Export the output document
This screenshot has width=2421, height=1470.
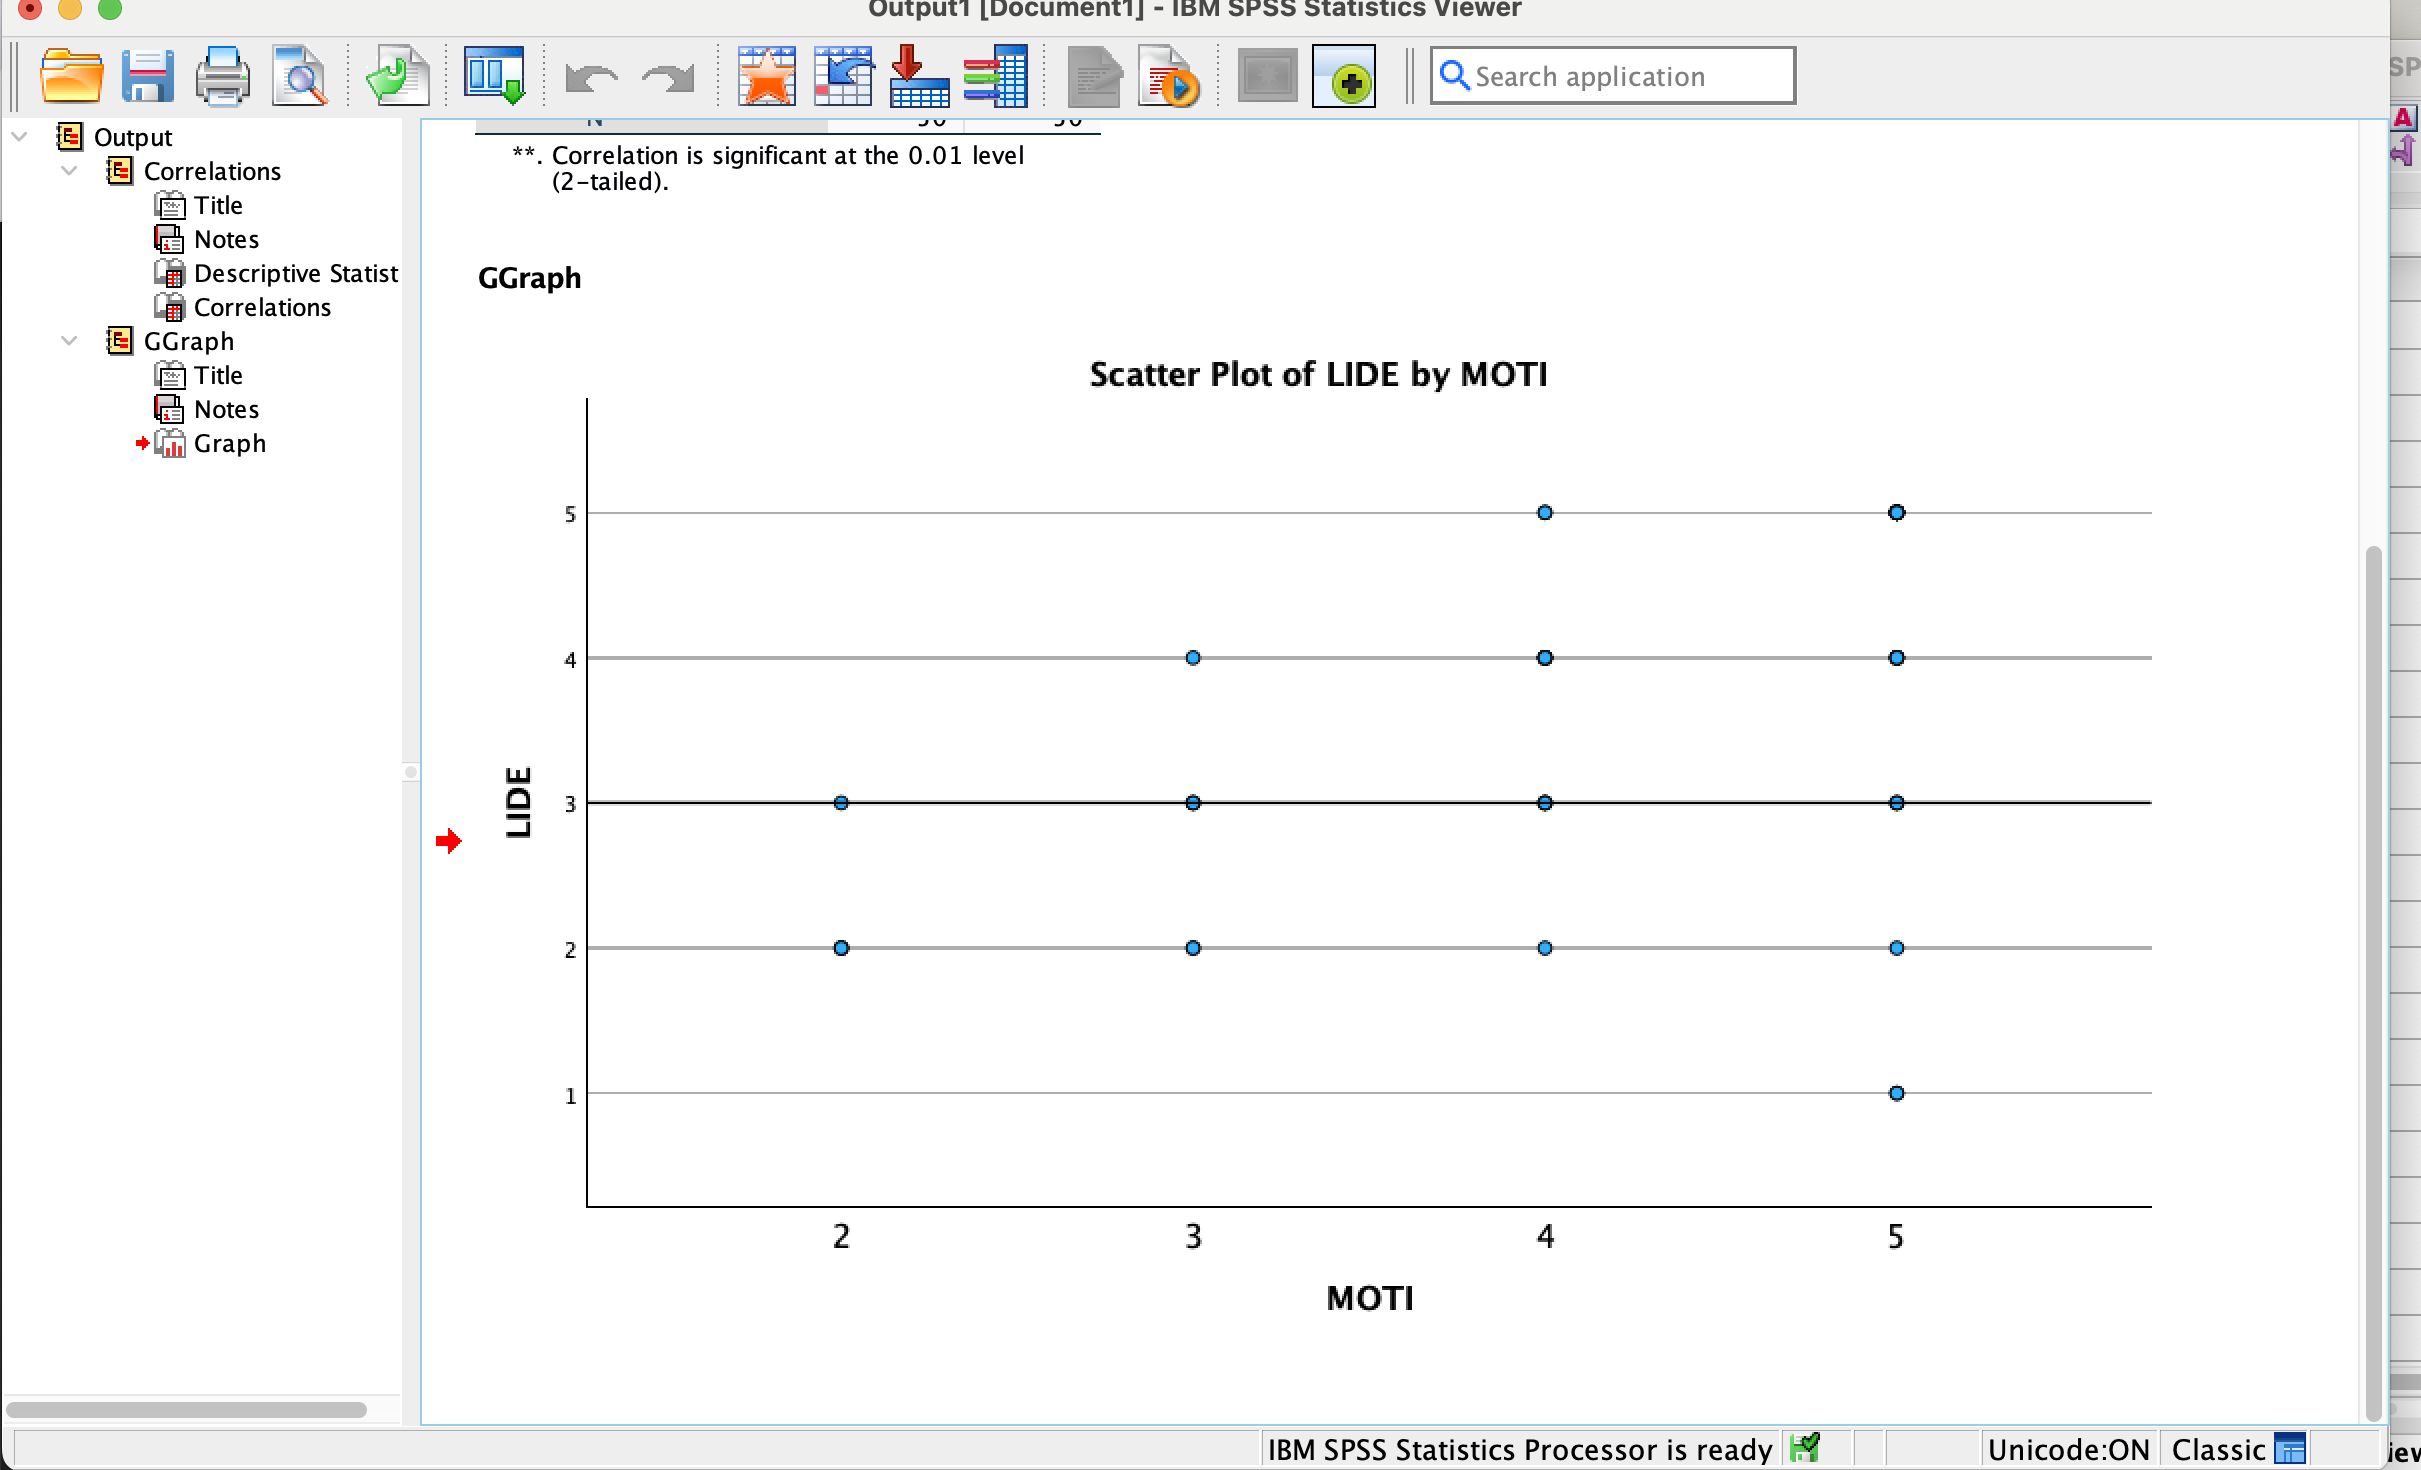point(395,75)
